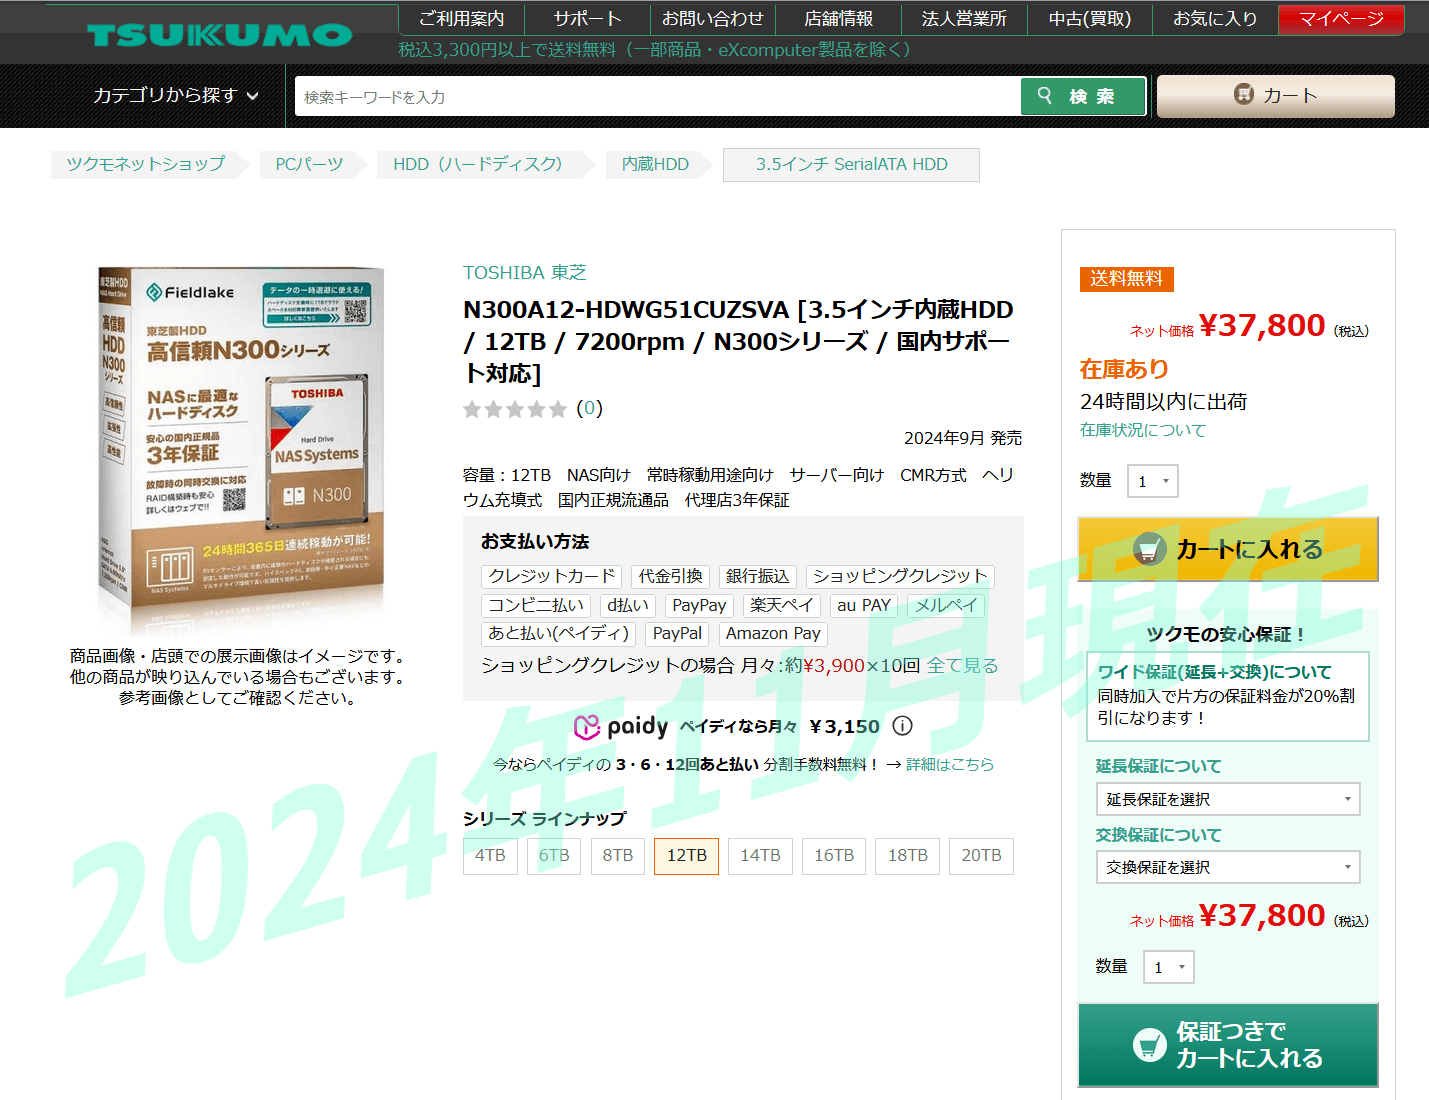Open 交換保証について link

[x=1158, y=835]
